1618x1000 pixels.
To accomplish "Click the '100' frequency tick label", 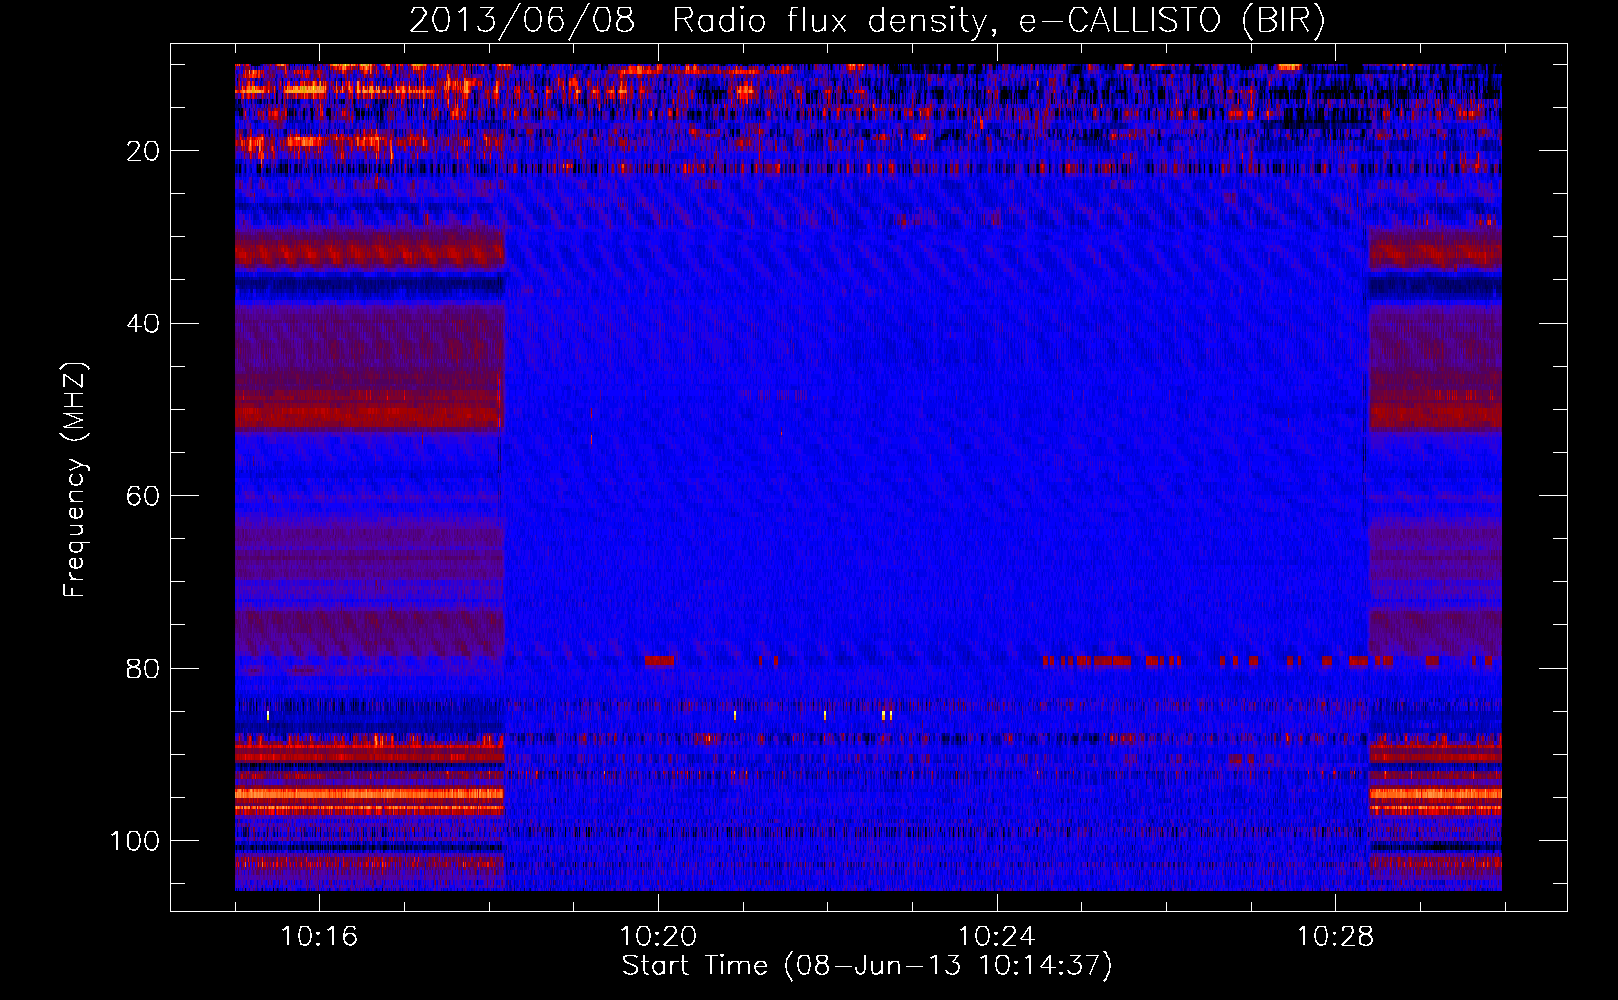I will 135,841.
